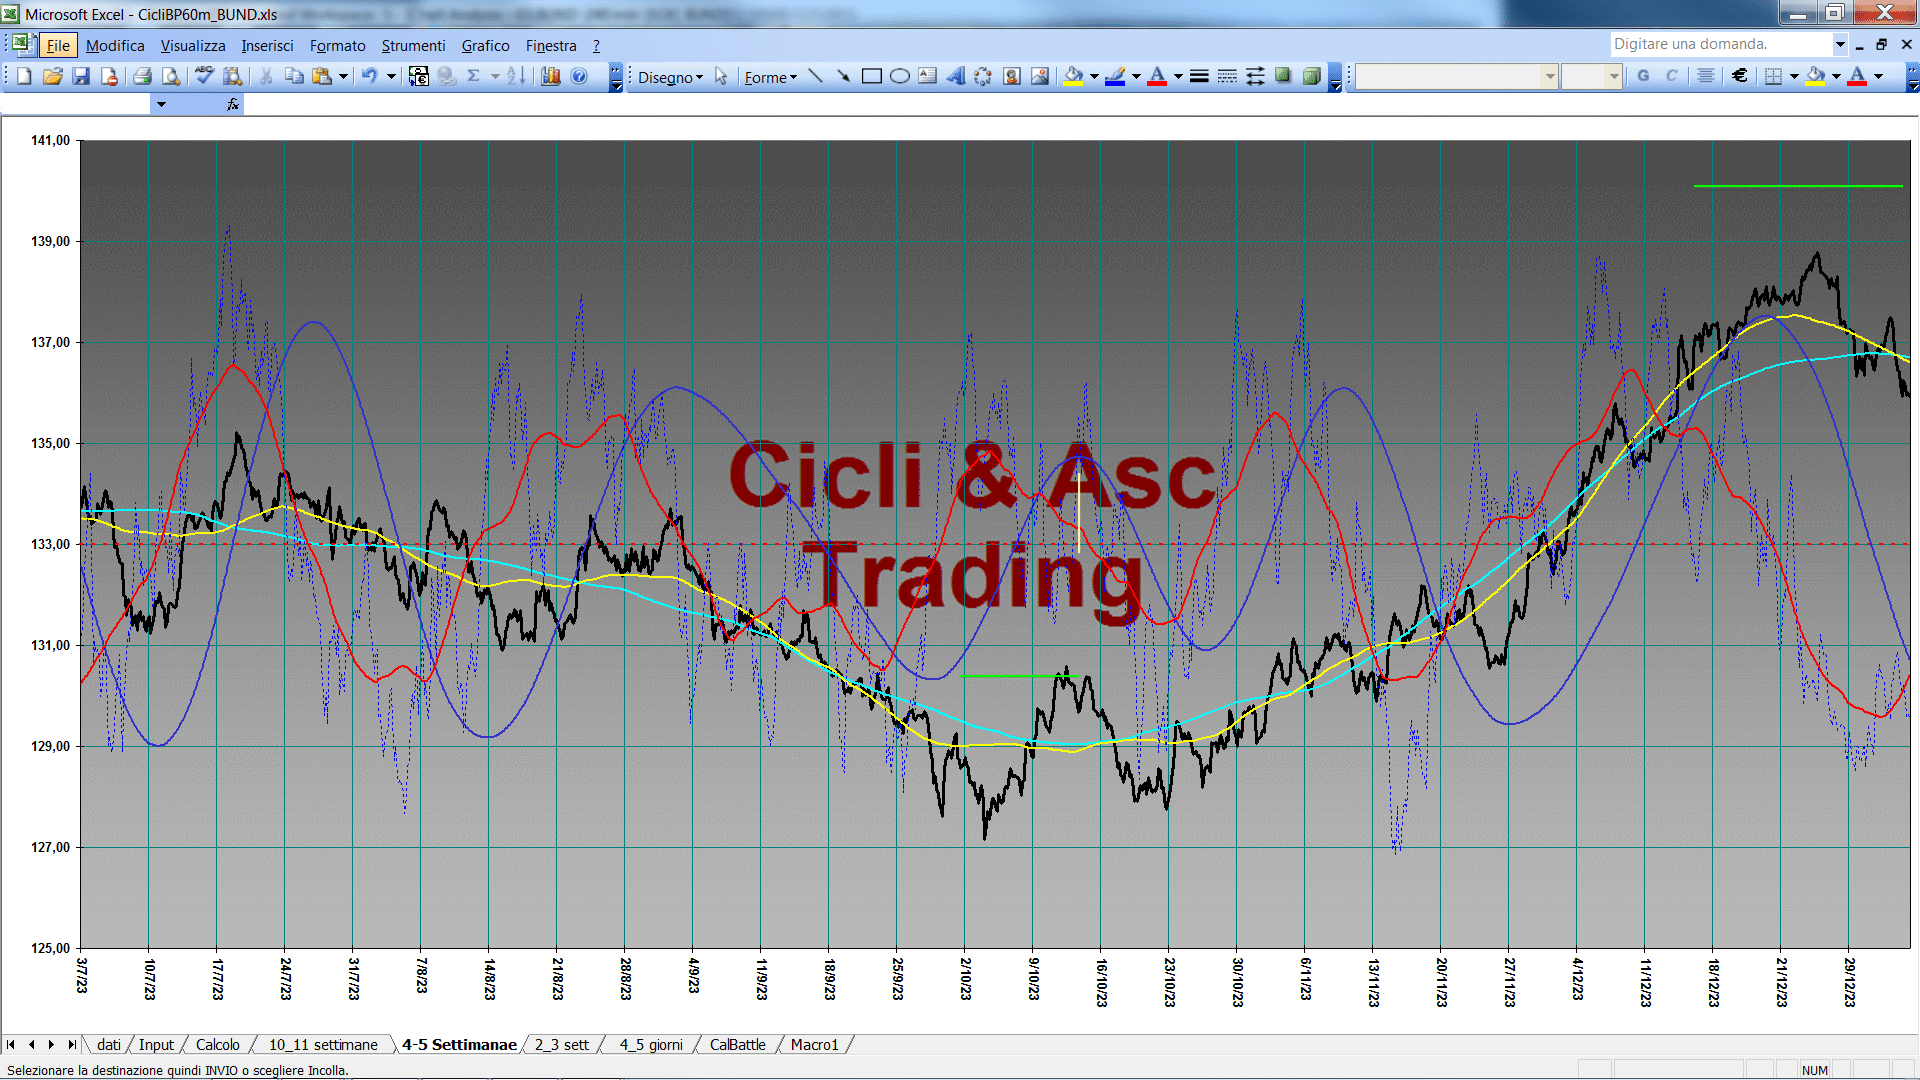1920x1080 pixels.
Task: Open the Inserisci menu
Action: pyautogui.click(x=267, y=45)
